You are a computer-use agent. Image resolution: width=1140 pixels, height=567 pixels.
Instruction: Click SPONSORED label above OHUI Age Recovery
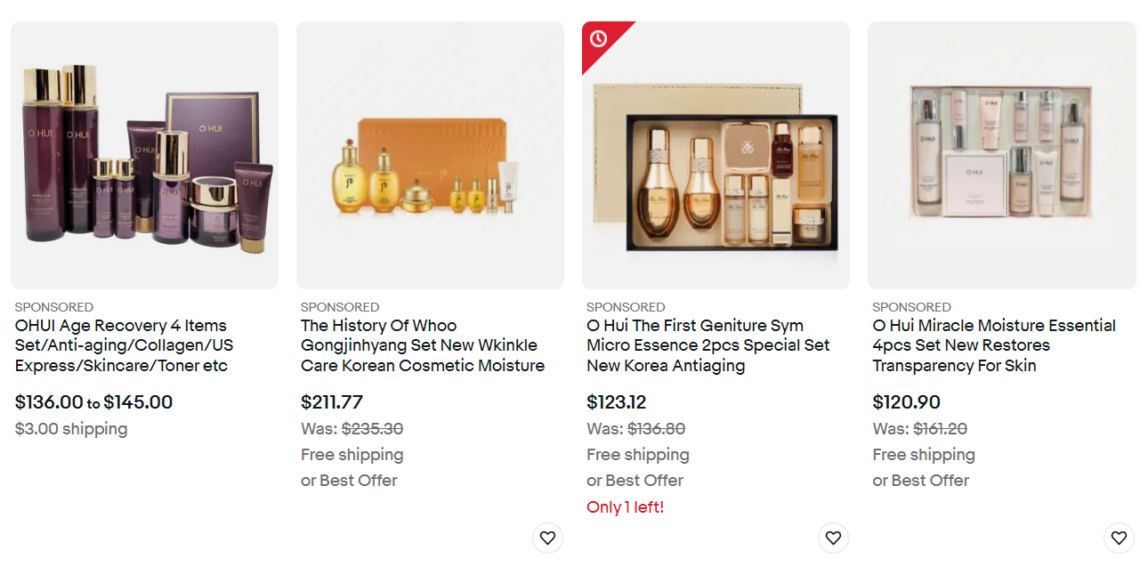coord(54,307)
